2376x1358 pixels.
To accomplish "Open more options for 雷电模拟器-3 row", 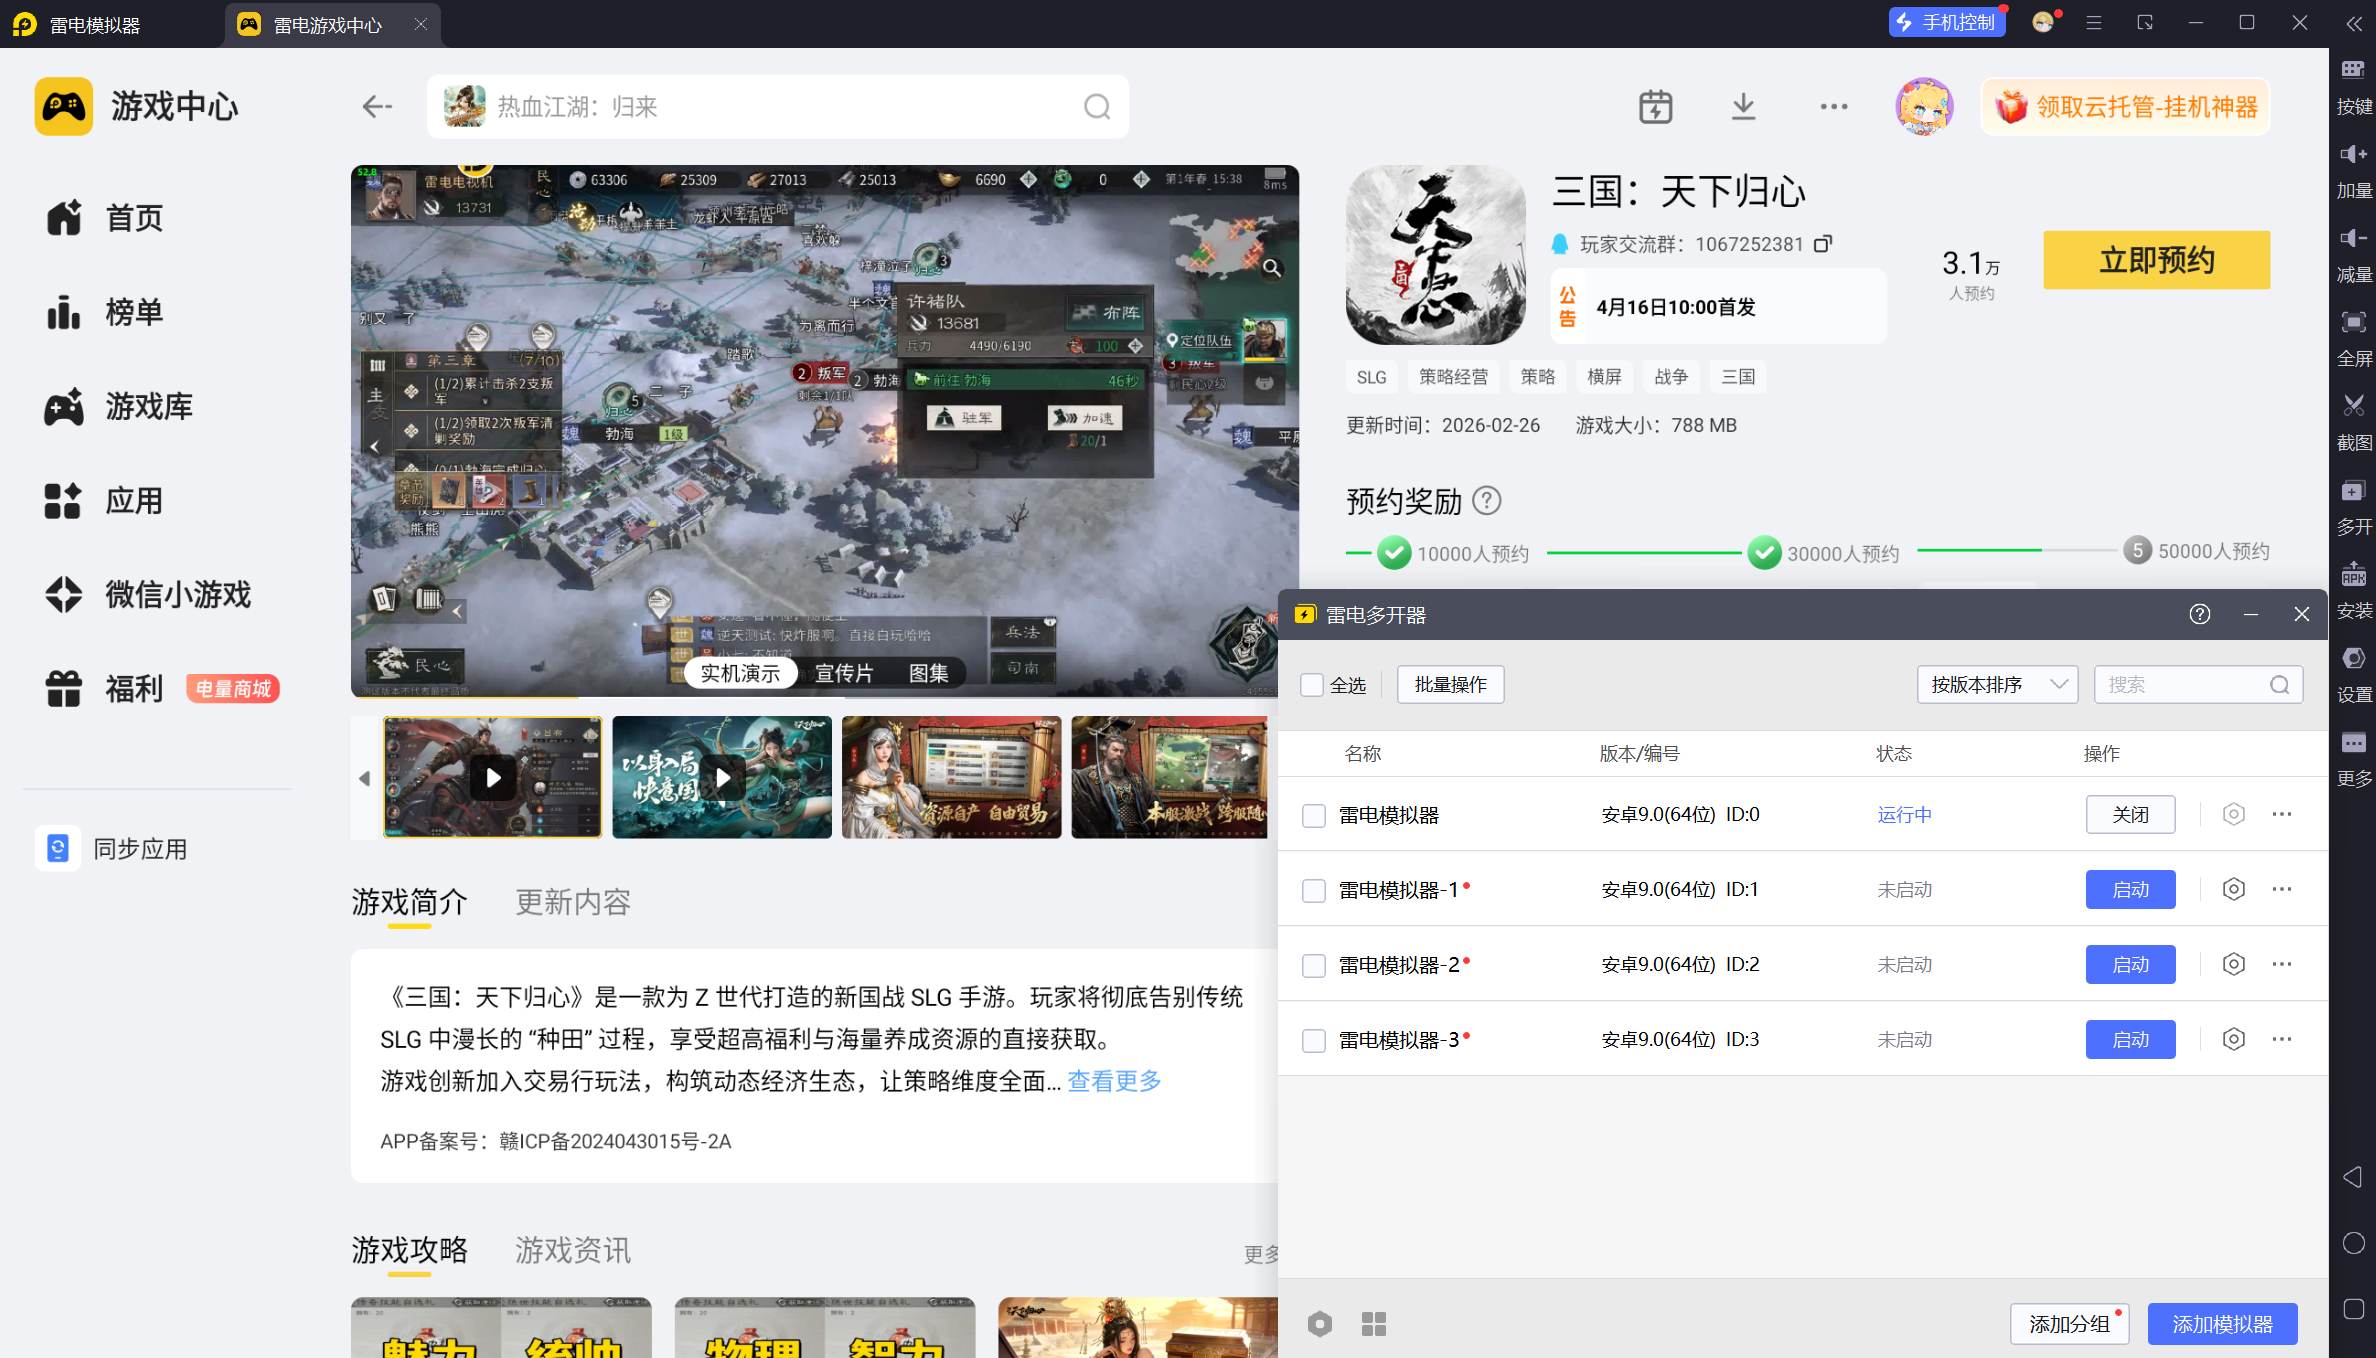I will click(2281, 1039).
